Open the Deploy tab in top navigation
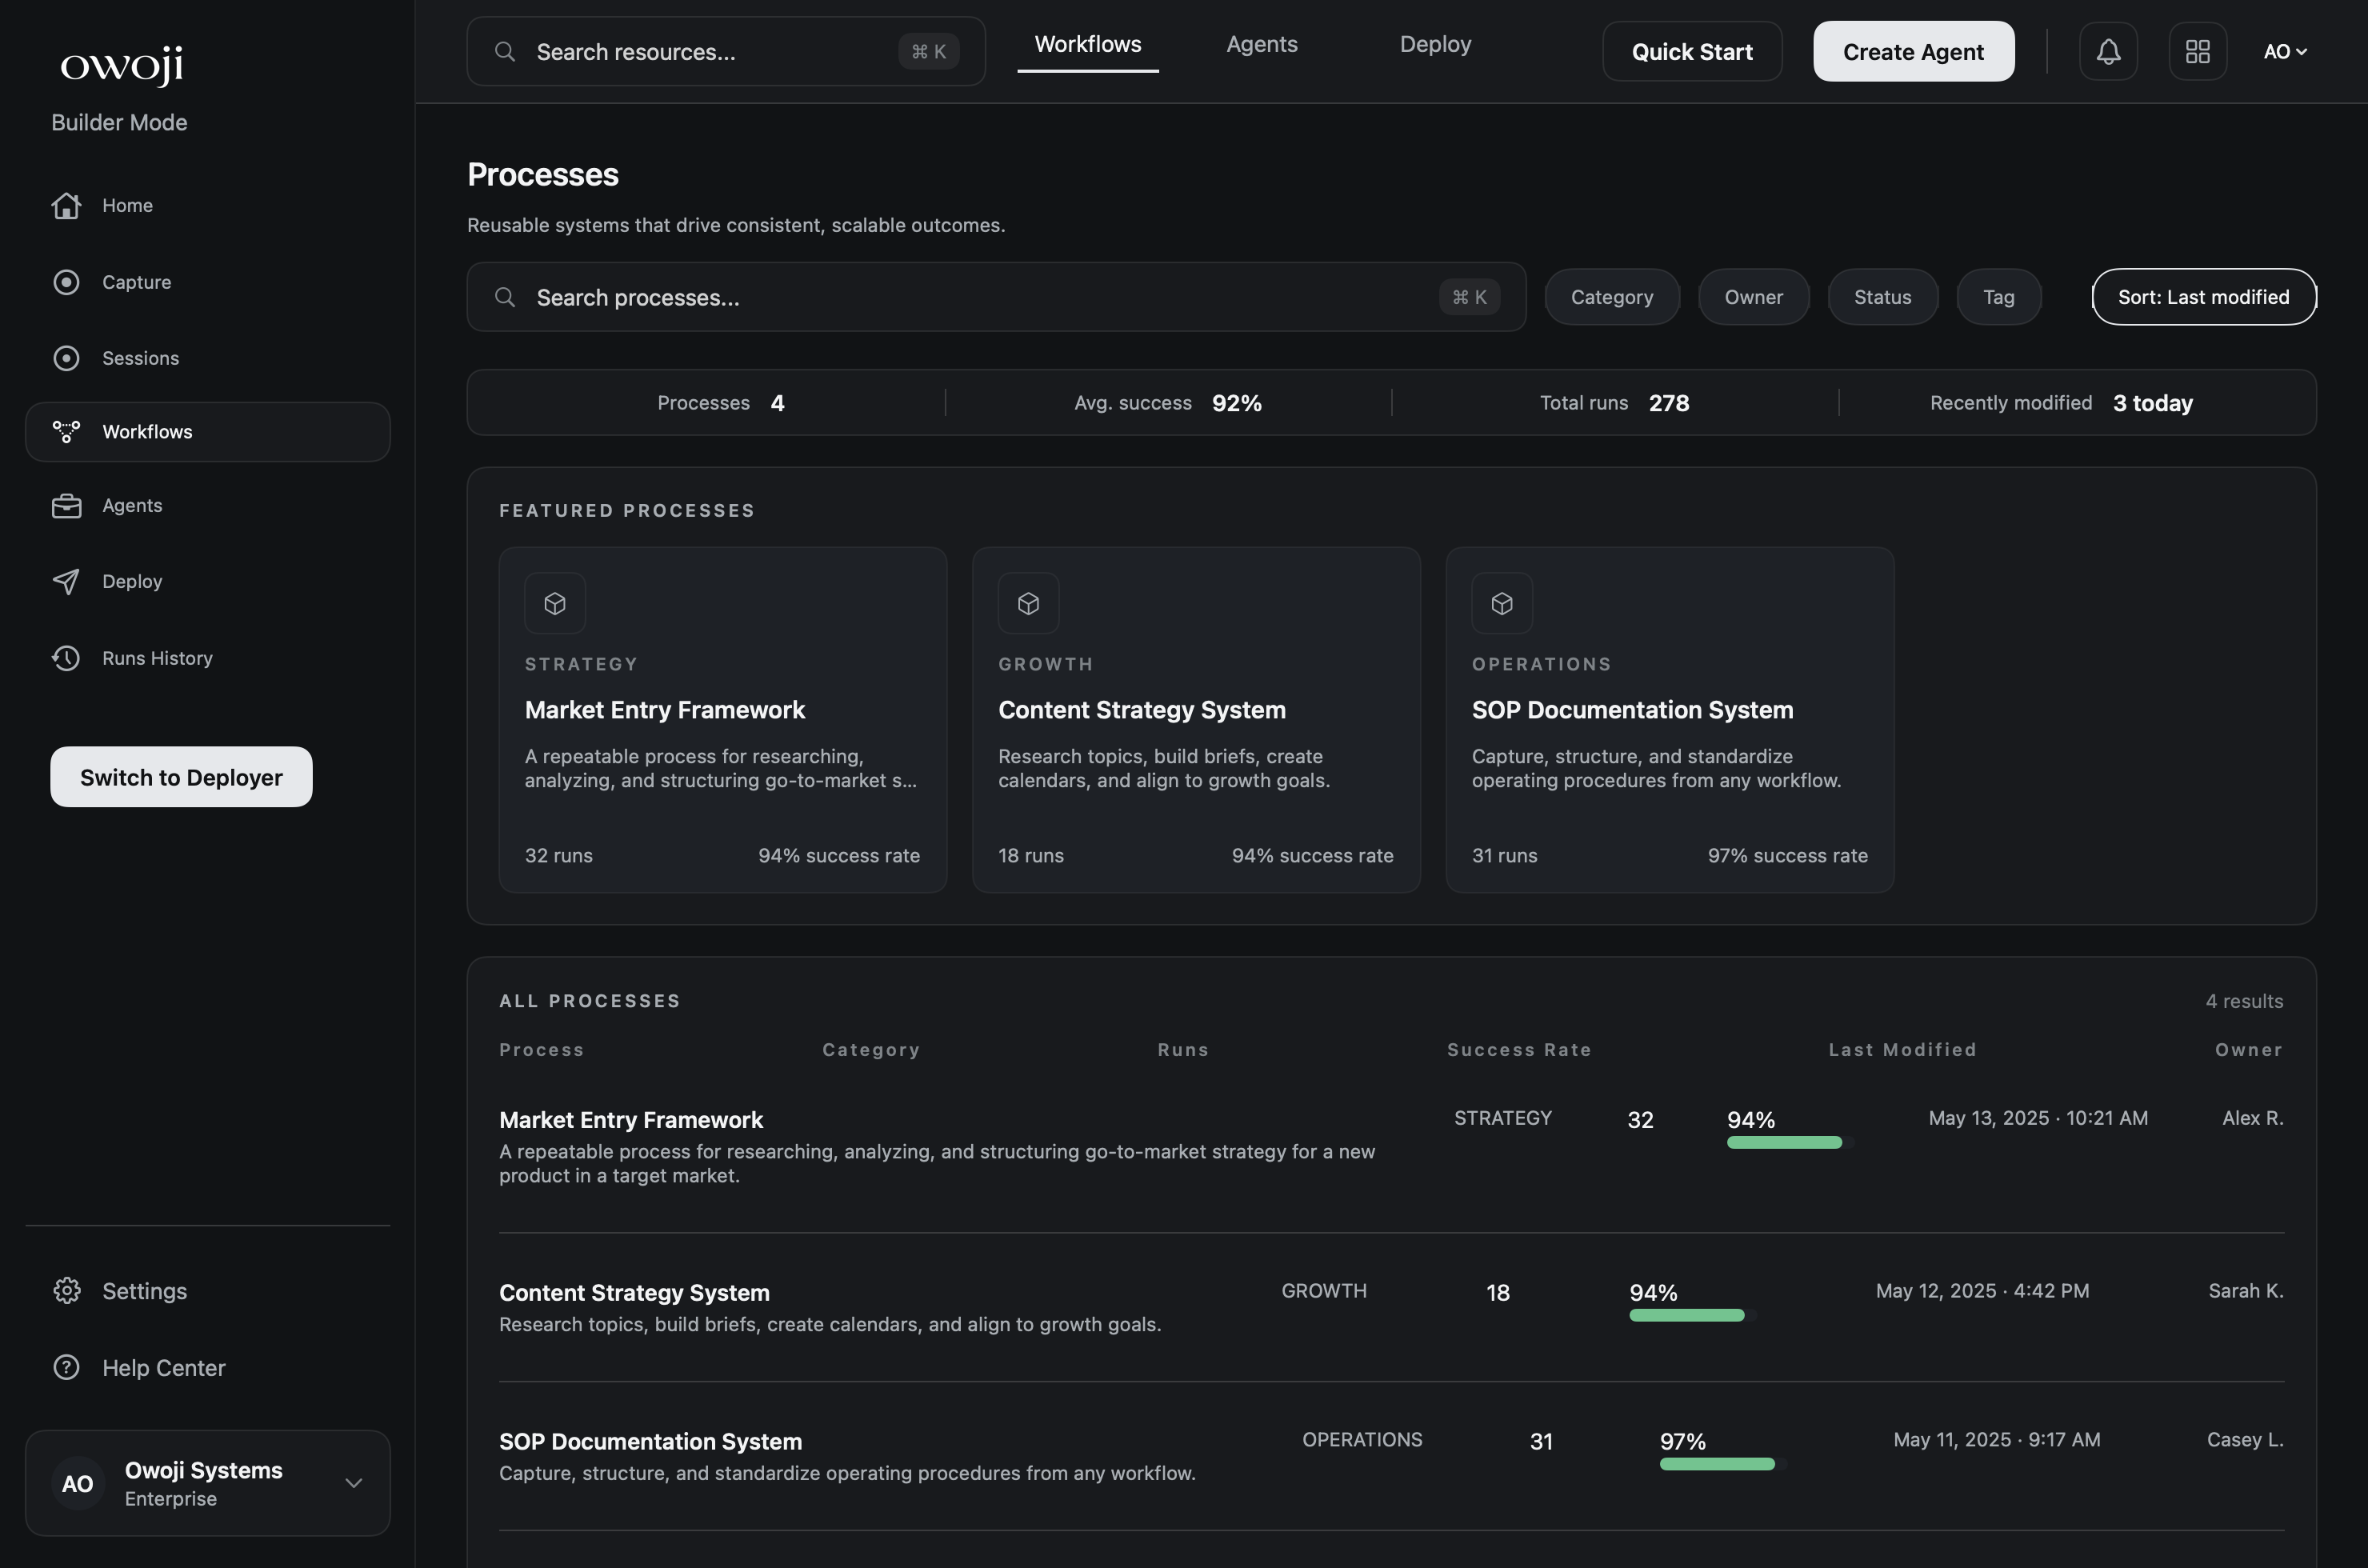2368x1568 pixels. coord(1435,44)
